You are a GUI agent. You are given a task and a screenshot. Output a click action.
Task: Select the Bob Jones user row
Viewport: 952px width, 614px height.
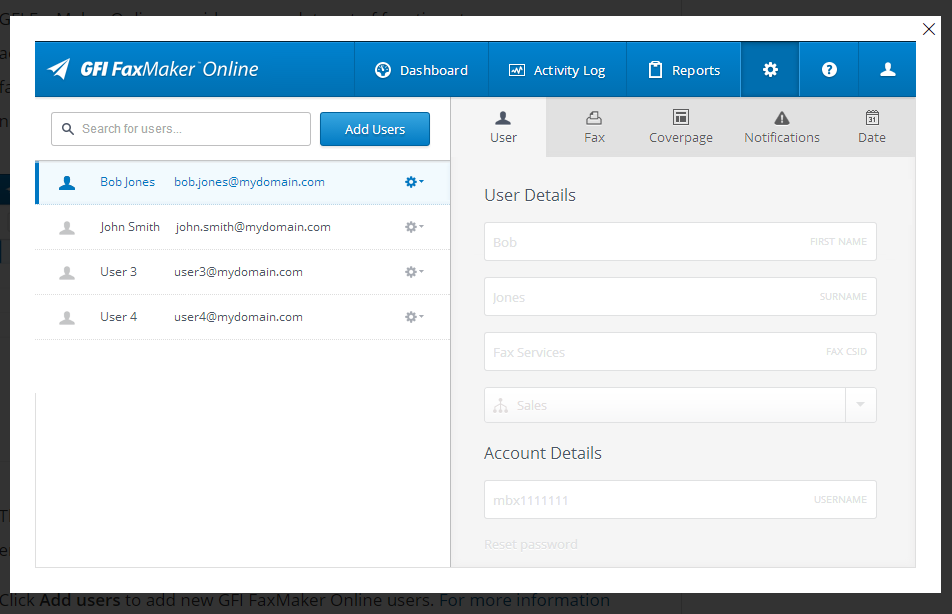coord(243,182)
